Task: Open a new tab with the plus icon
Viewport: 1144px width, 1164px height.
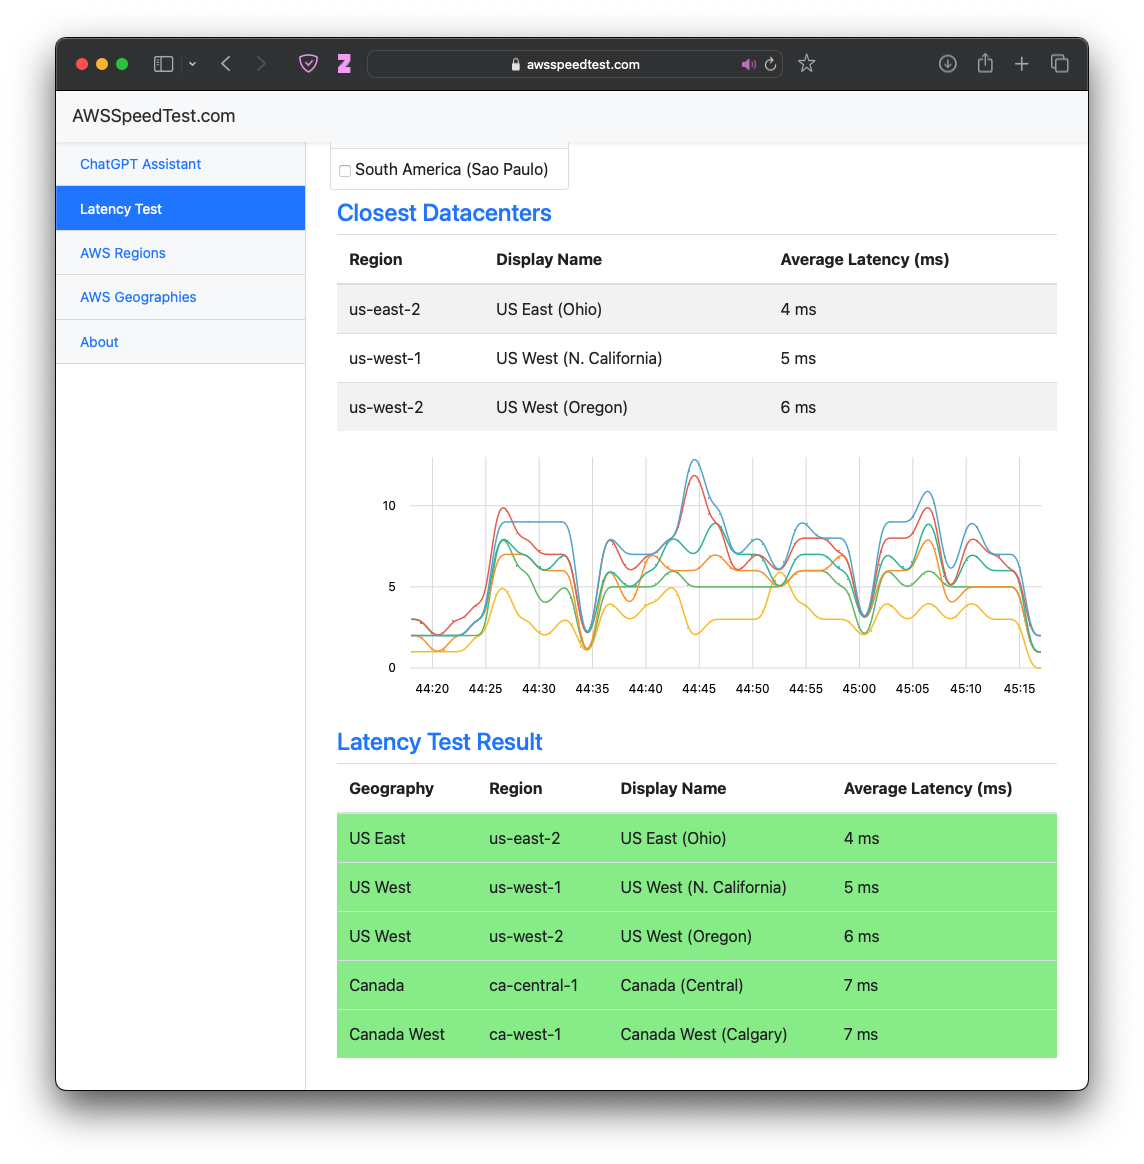Action: click(x=1022, y=64)
